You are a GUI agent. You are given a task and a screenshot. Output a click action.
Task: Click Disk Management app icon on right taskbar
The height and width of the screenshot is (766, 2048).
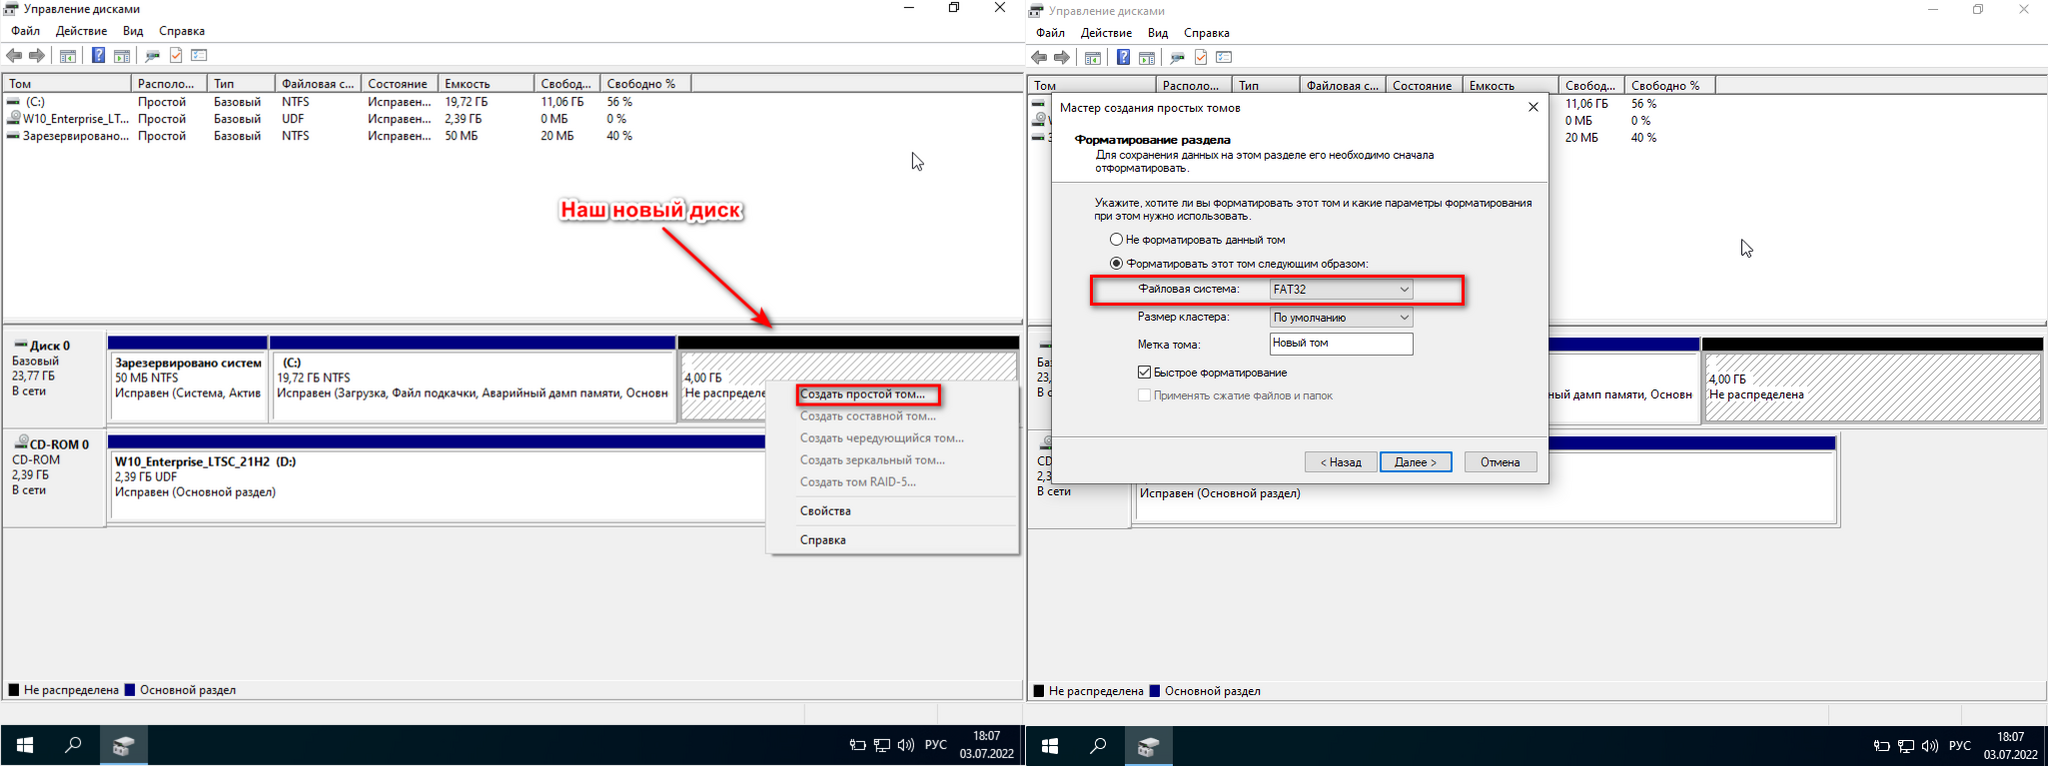click(x=1148, y=746)
